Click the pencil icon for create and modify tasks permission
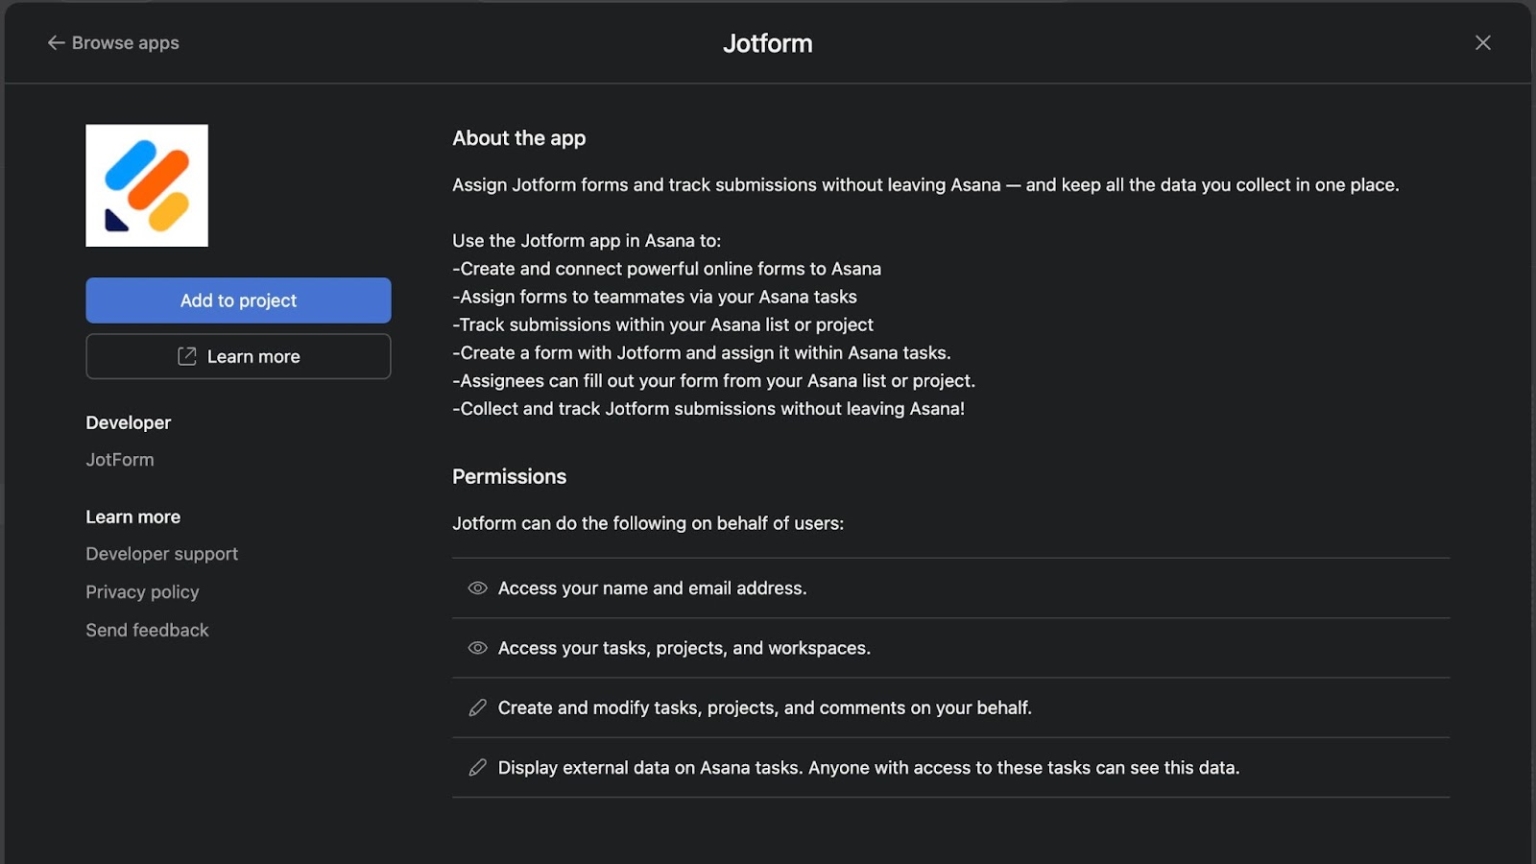 point(477,707)
